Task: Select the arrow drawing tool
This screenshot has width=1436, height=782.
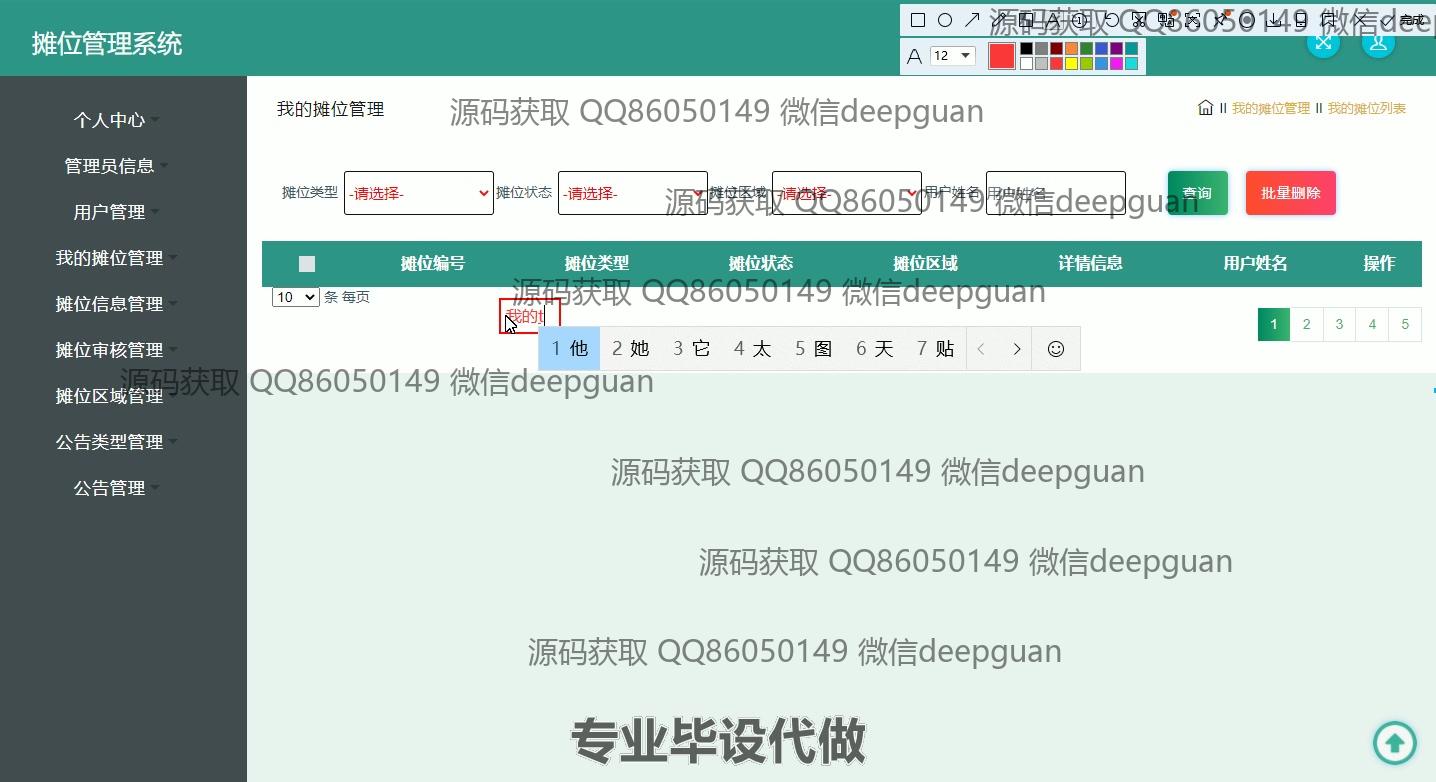Action: [x=972, y=20]
